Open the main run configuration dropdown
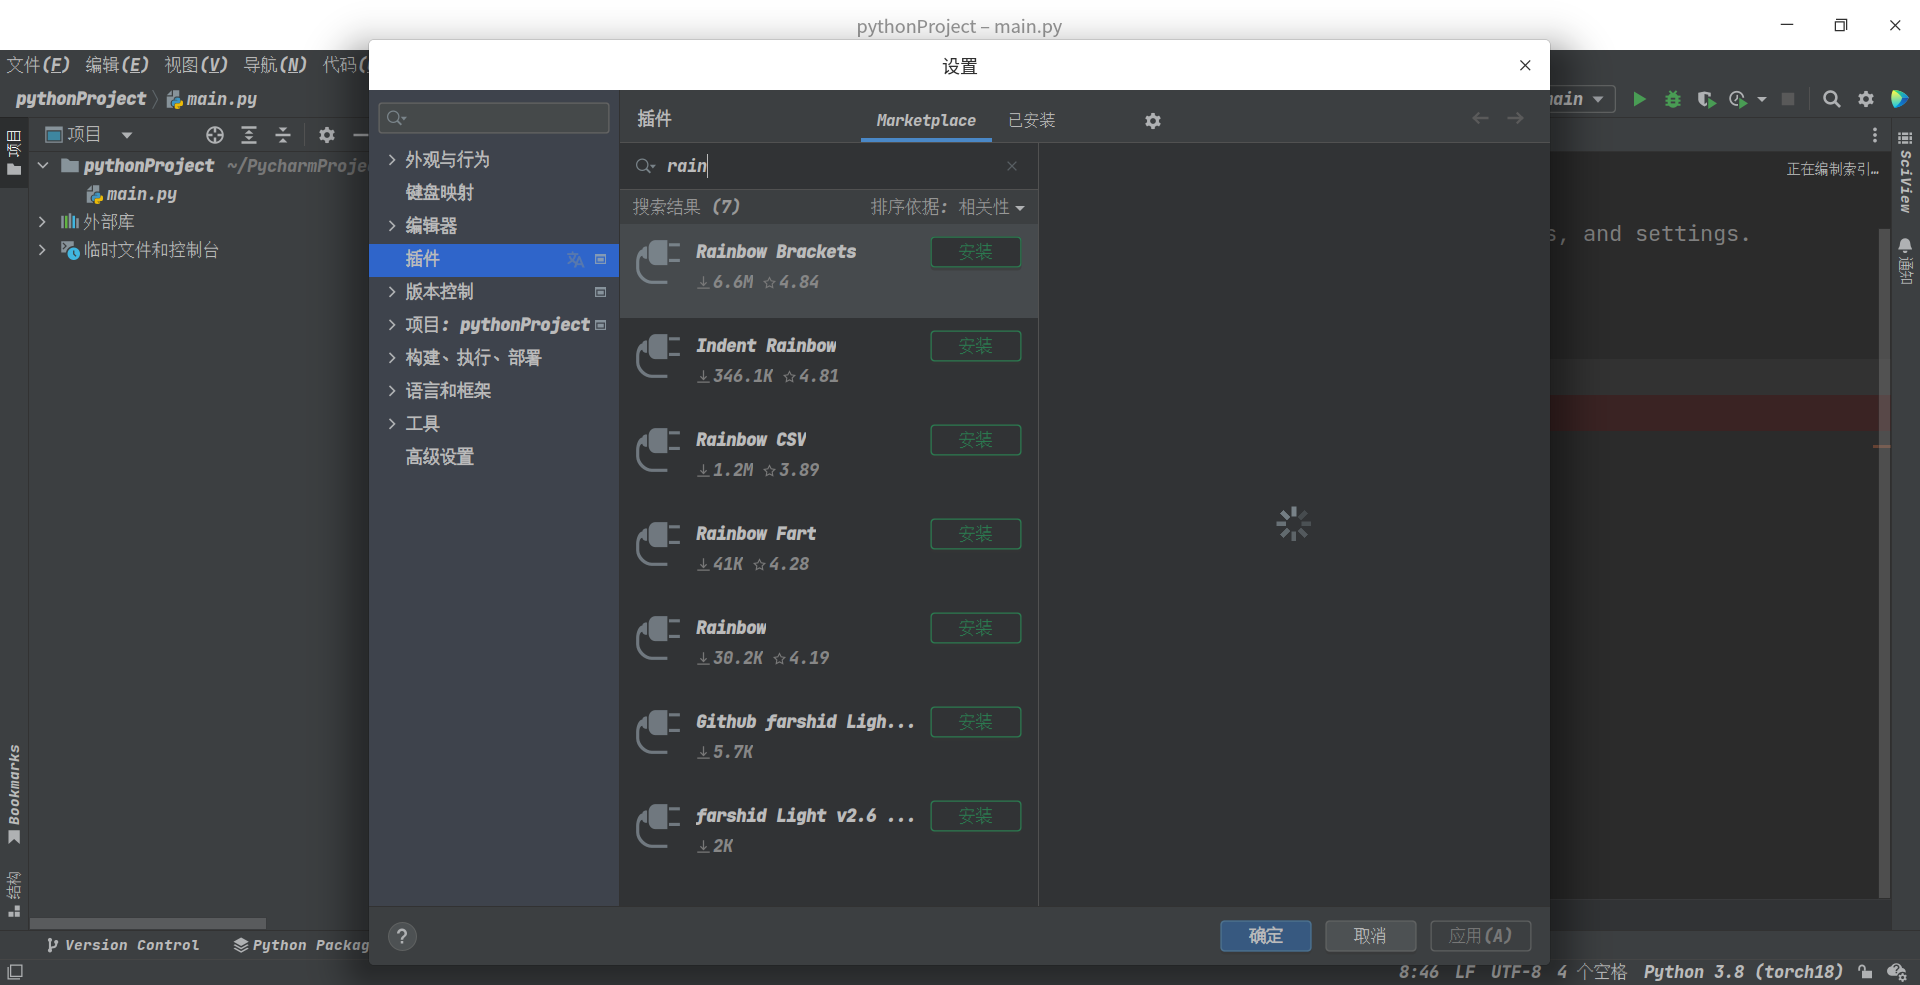1920x985 pixels. [1578, 99]
